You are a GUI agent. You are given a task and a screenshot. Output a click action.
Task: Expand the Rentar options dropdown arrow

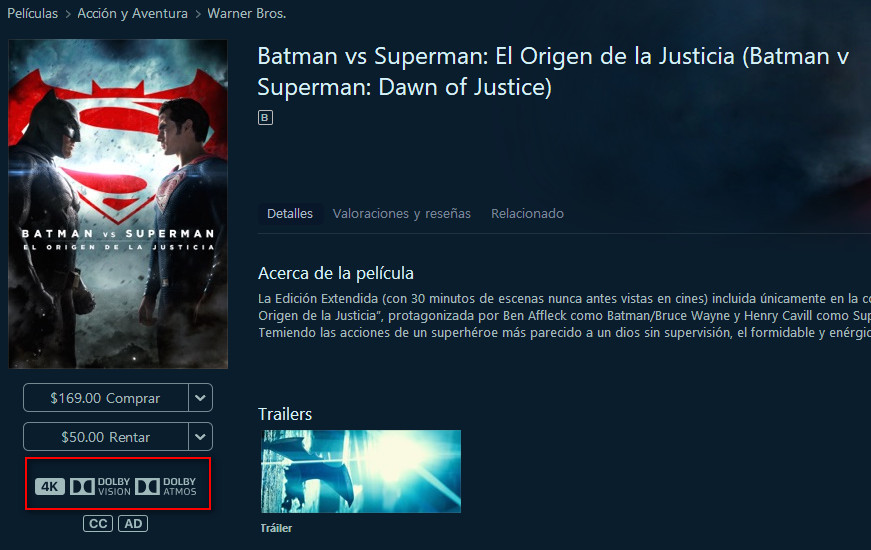point(201,437)
